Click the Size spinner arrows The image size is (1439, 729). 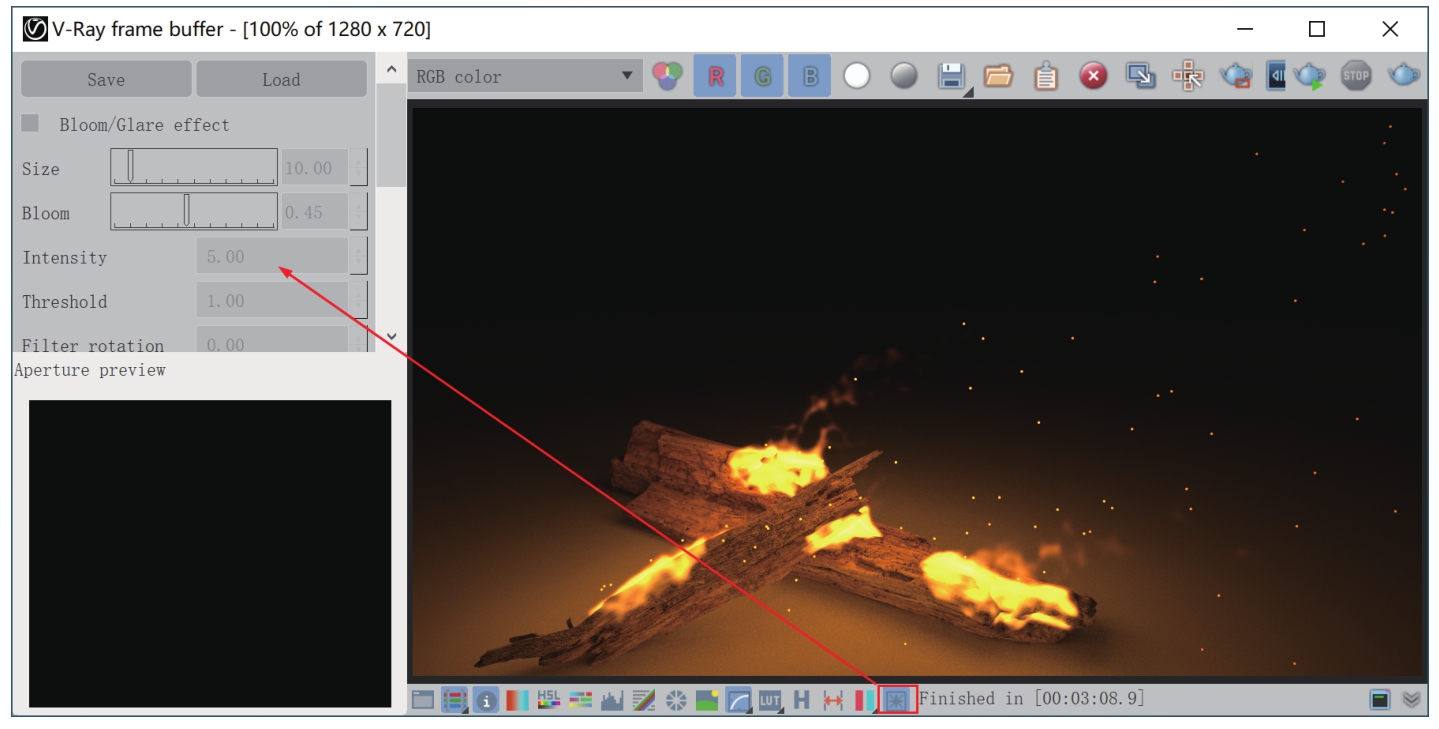click(359, 168)
